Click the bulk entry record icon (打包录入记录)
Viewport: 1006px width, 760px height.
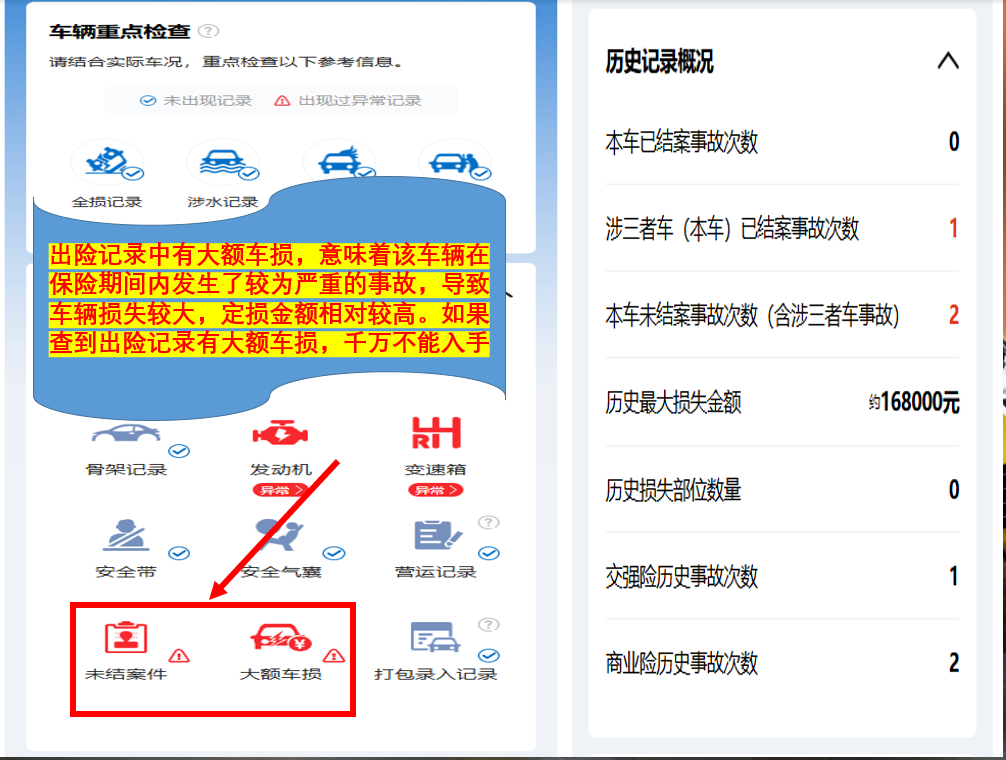436,638
